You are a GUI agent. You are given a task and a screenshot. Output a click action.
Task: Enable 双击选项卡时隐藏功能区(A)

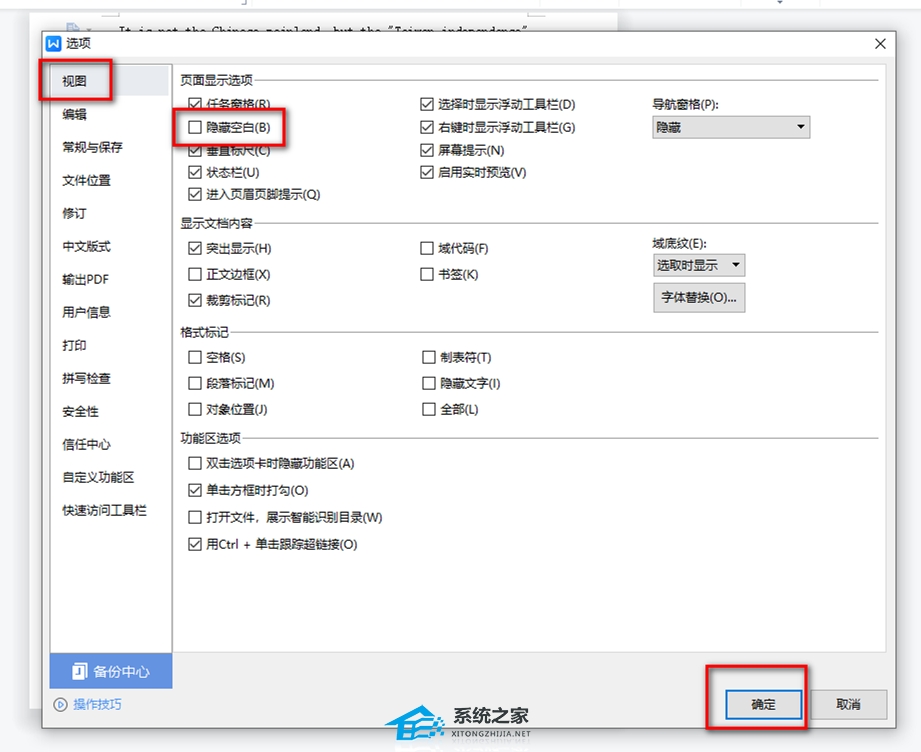194,463
